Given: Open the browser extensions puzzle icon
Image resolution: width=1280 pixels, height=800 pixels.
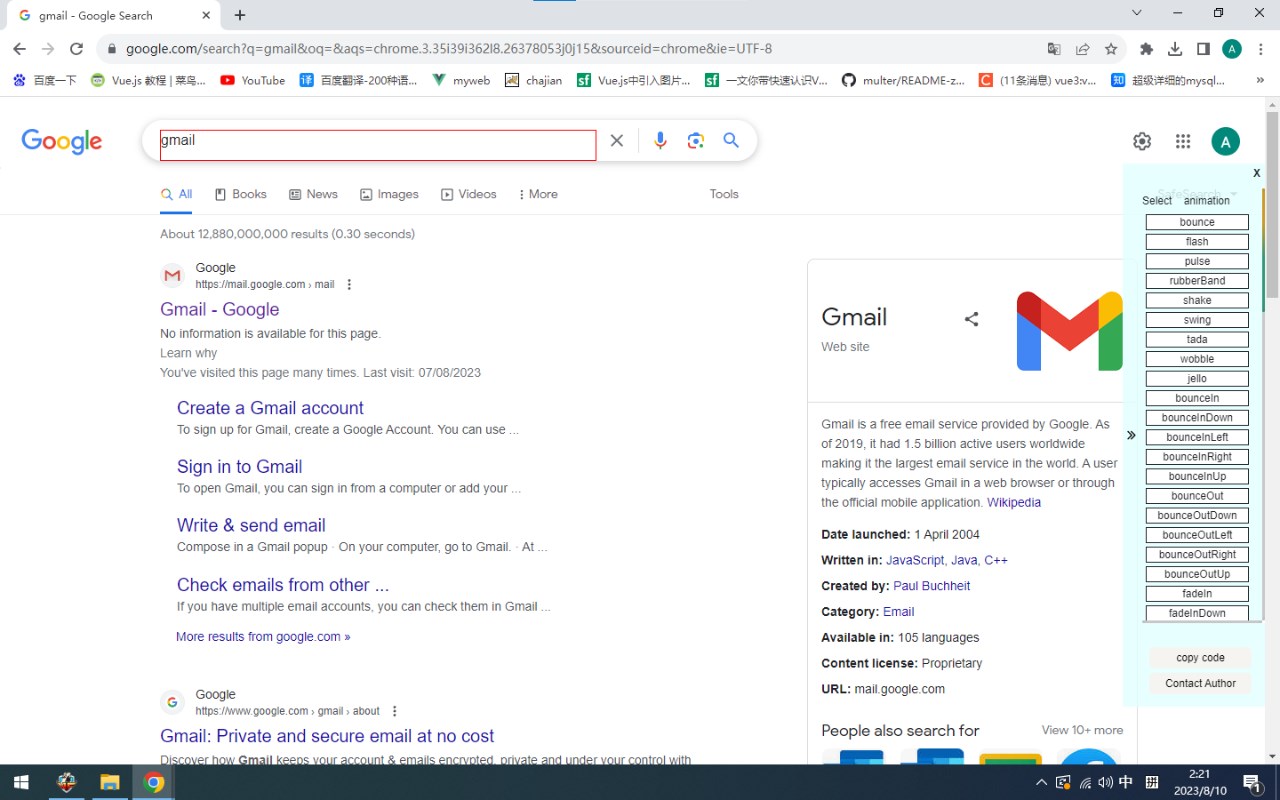Looking at the screenshot, I should tap(1147, 49).
